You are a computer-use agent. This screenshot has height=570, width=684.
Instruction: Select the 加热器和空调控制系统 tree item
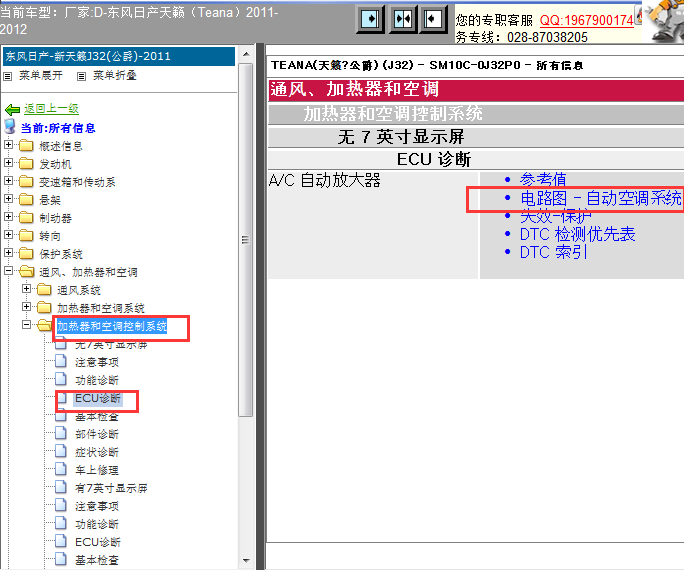112,326
